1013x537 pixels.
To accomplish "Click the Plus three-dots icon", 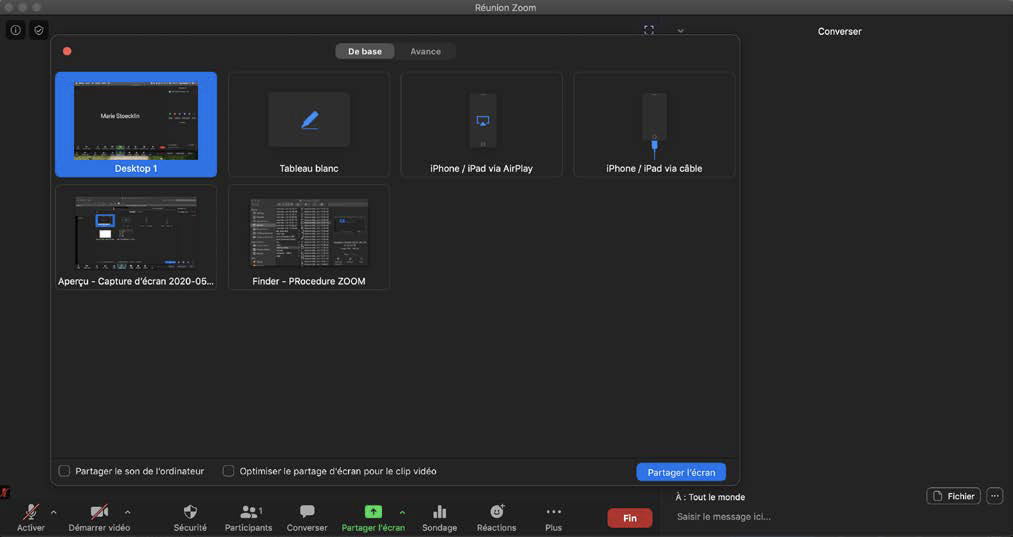I will [553, 512].
